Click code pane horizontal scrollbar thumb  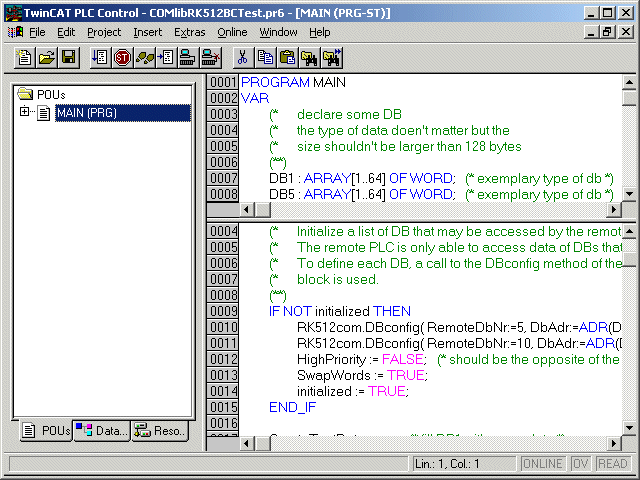(x=262, y=443)
